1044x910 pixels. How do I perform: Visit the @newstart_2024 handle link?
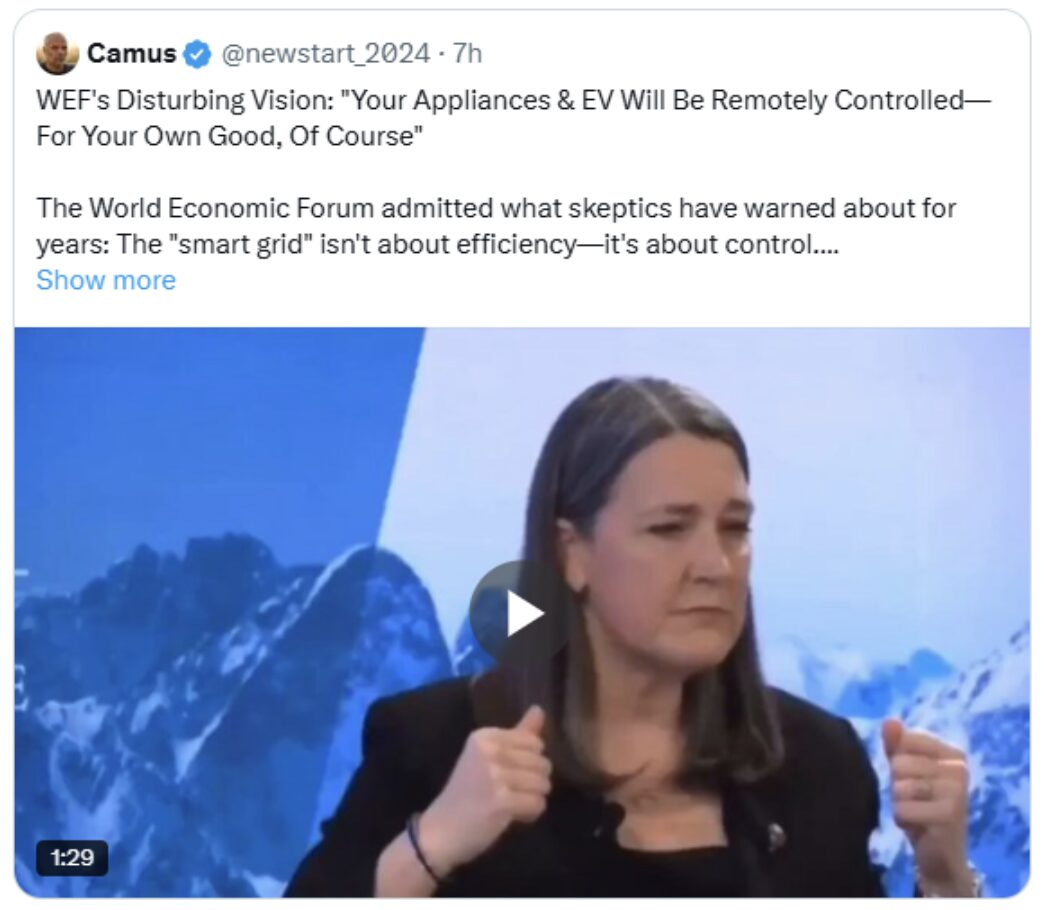325,53
